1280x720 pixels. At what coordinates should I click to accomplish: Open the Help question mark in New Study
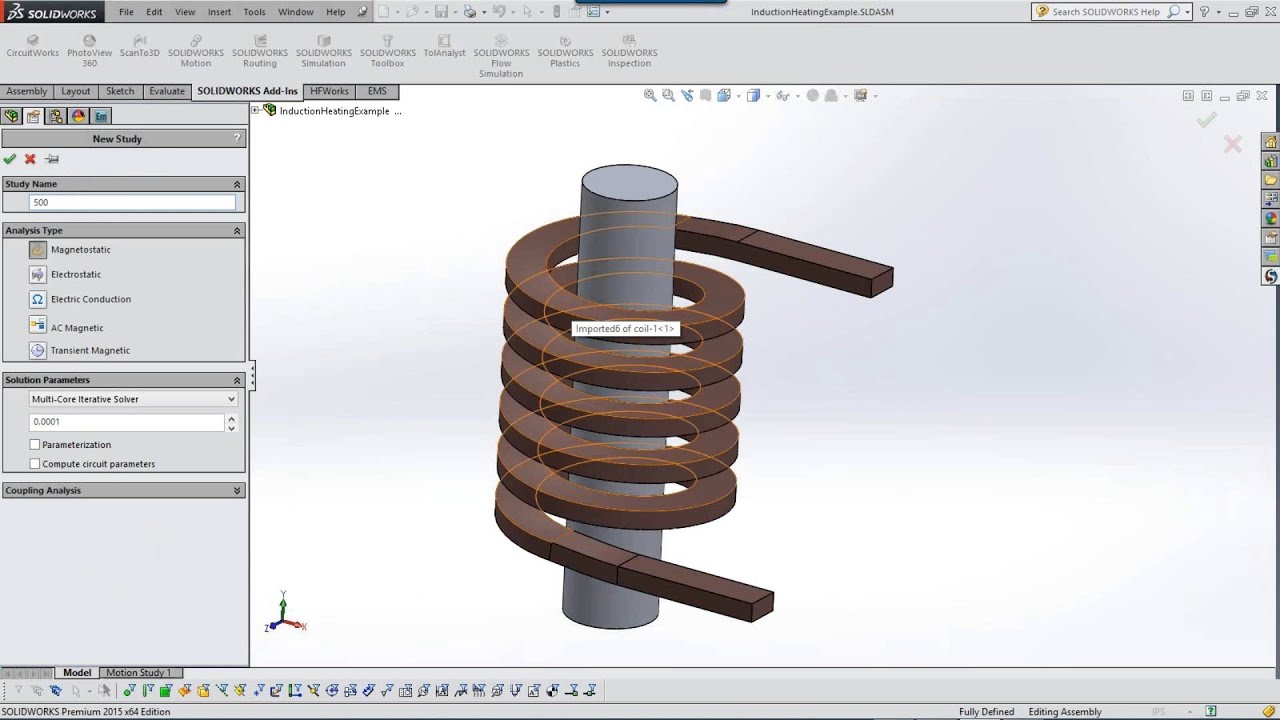point(237,138)
